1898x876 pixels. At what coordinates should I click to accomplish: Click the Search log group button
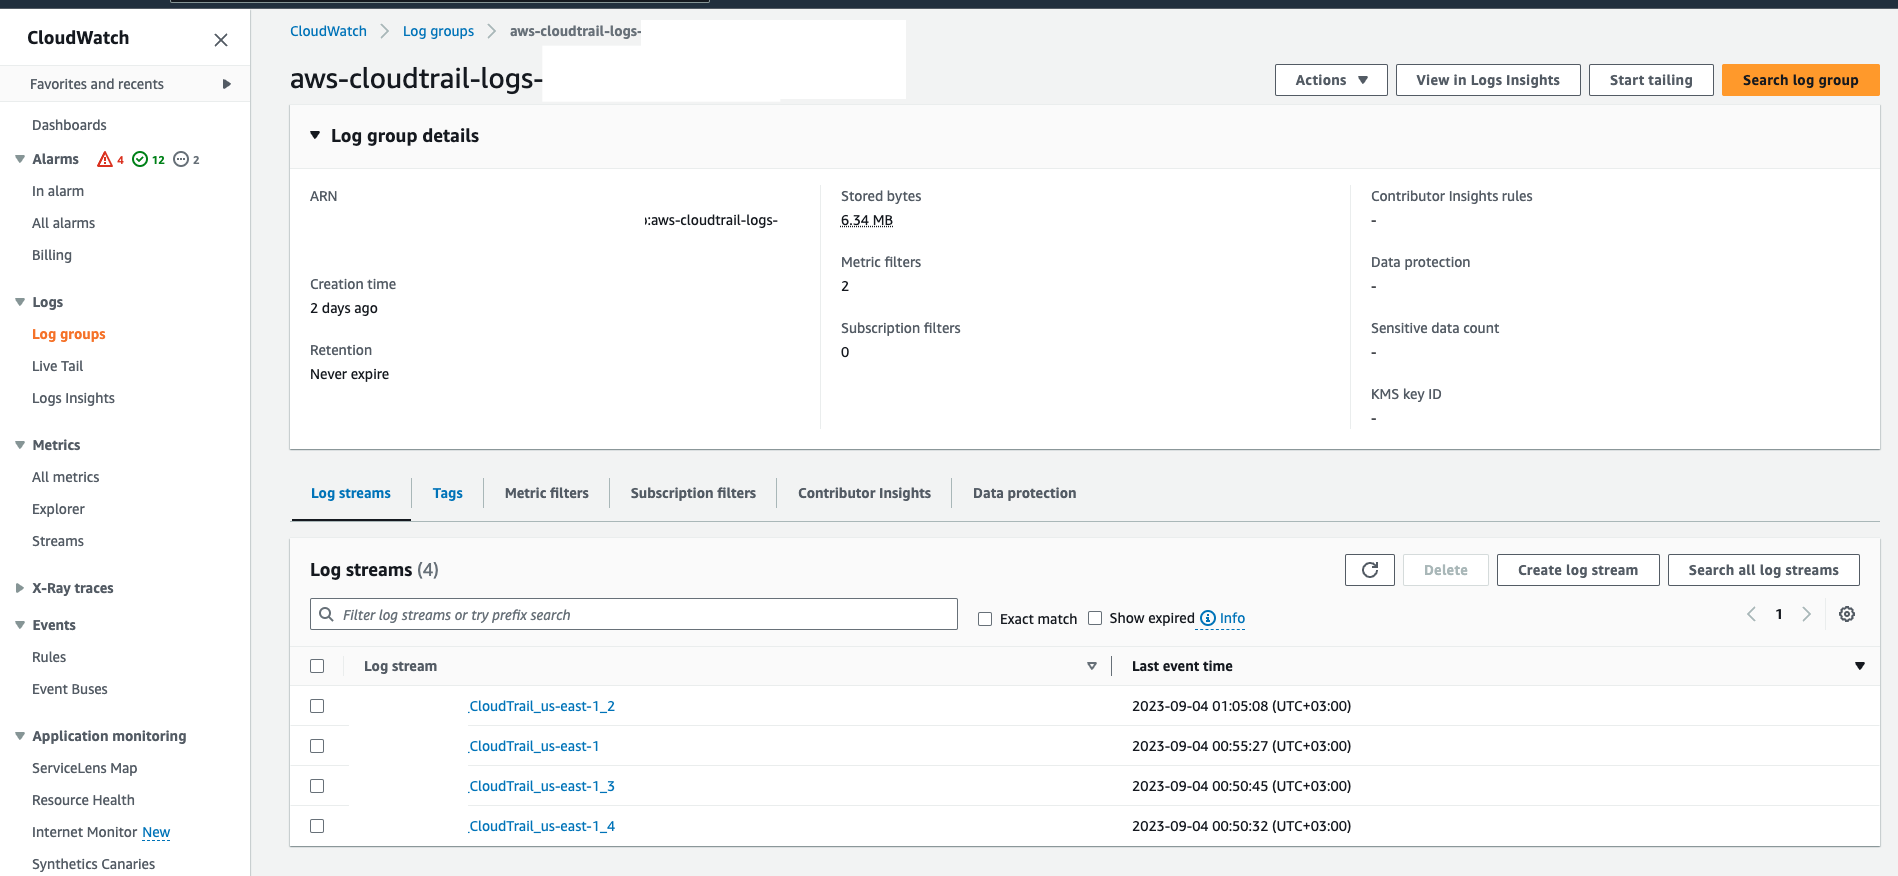pyautogui.click(x=1800, y=80)
